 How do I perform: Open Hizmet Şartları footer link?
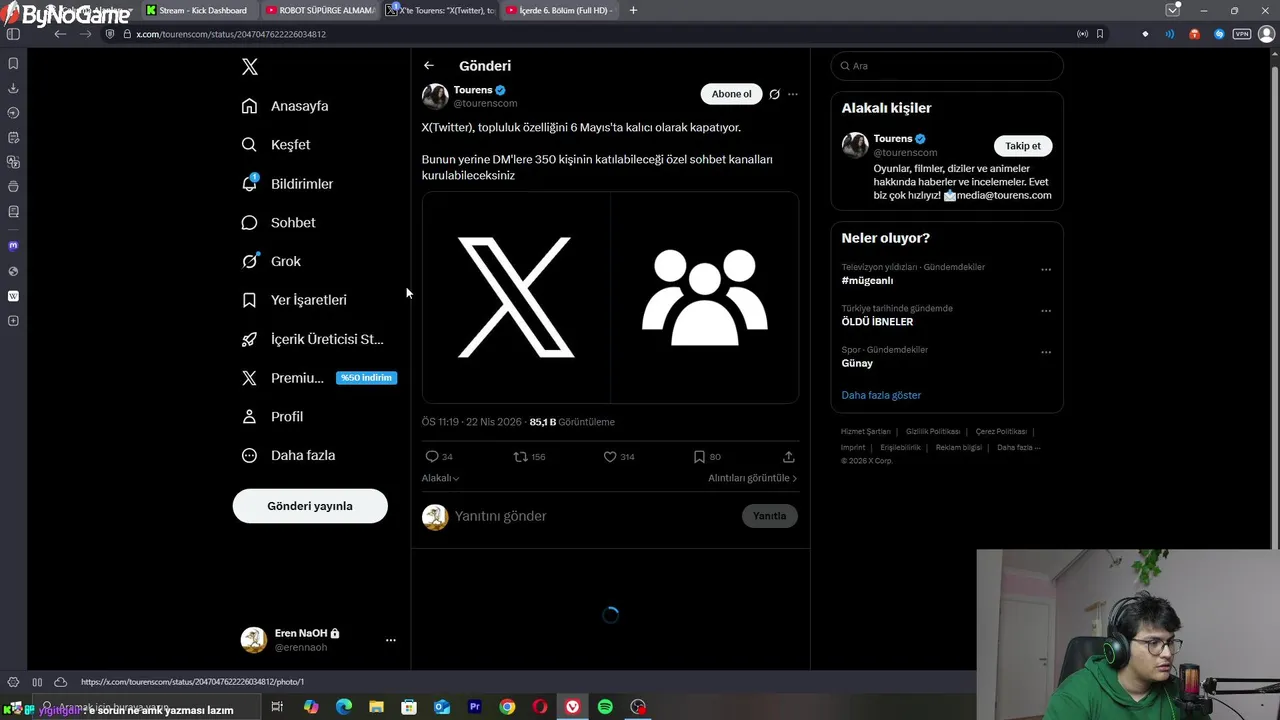[x=866, y=432]
